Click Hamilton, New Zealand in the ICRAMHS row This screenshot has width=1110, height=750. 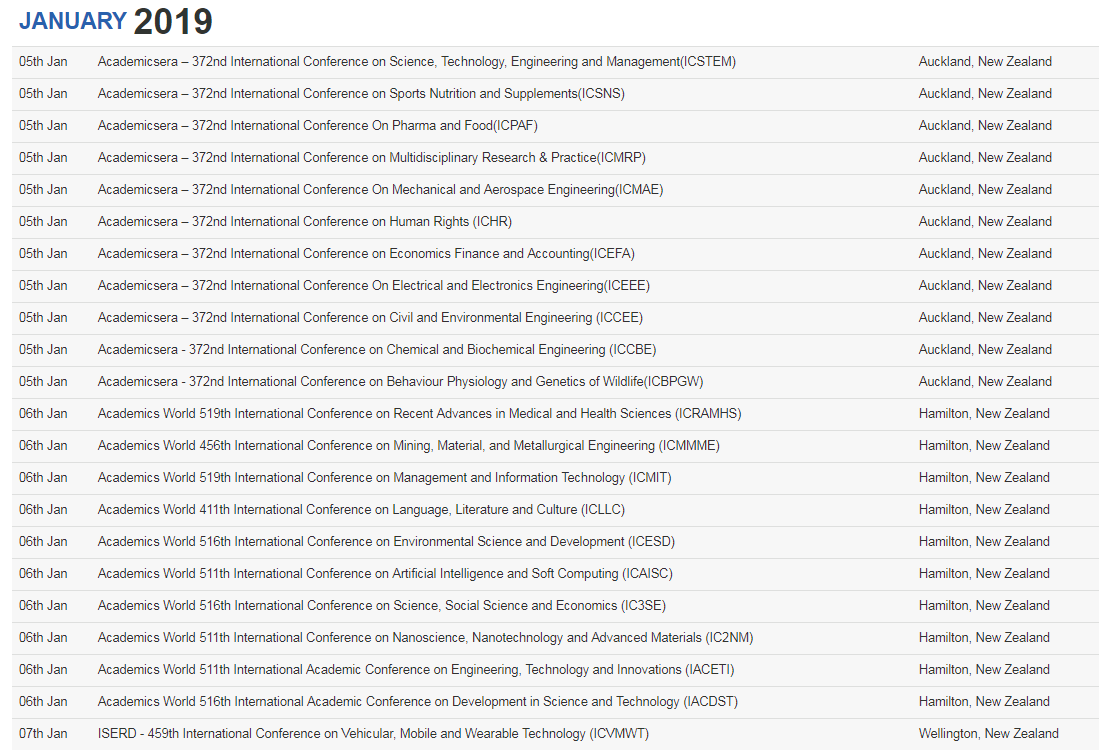click(984, 414)
